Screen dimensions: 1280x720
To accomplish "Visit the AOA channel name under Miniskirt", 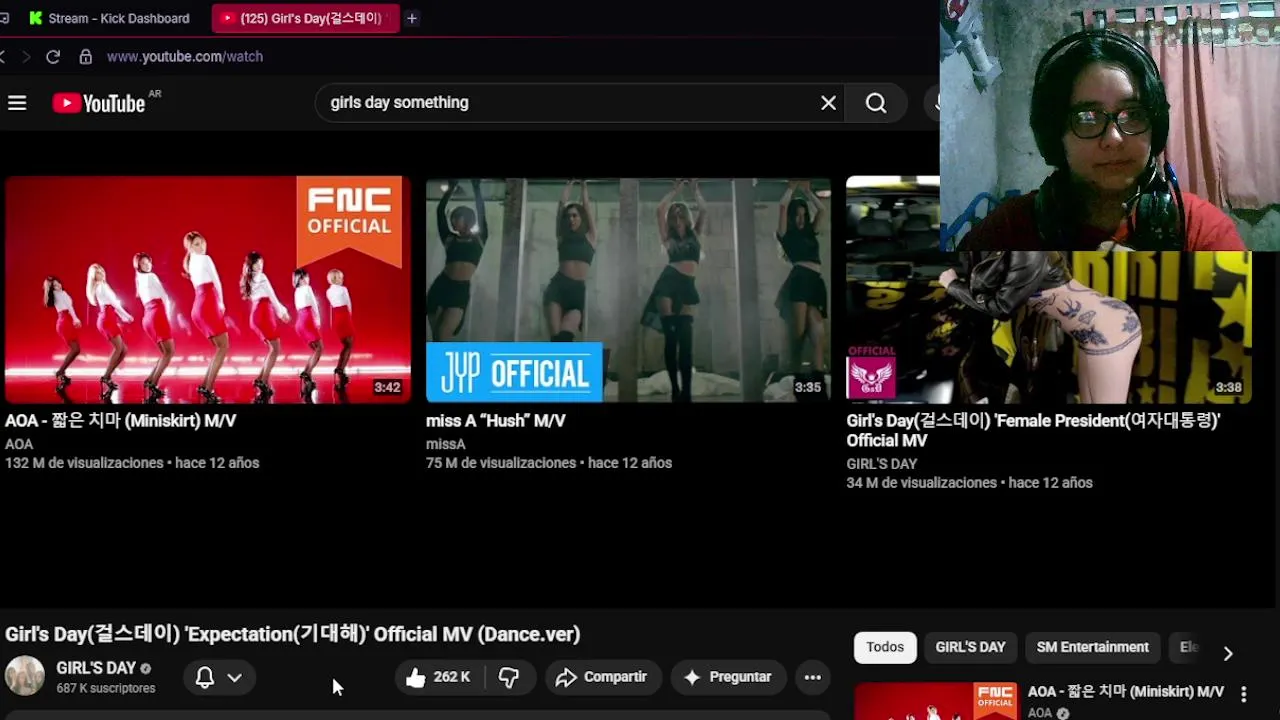I will pyautogui.click(x=19, y=444).
